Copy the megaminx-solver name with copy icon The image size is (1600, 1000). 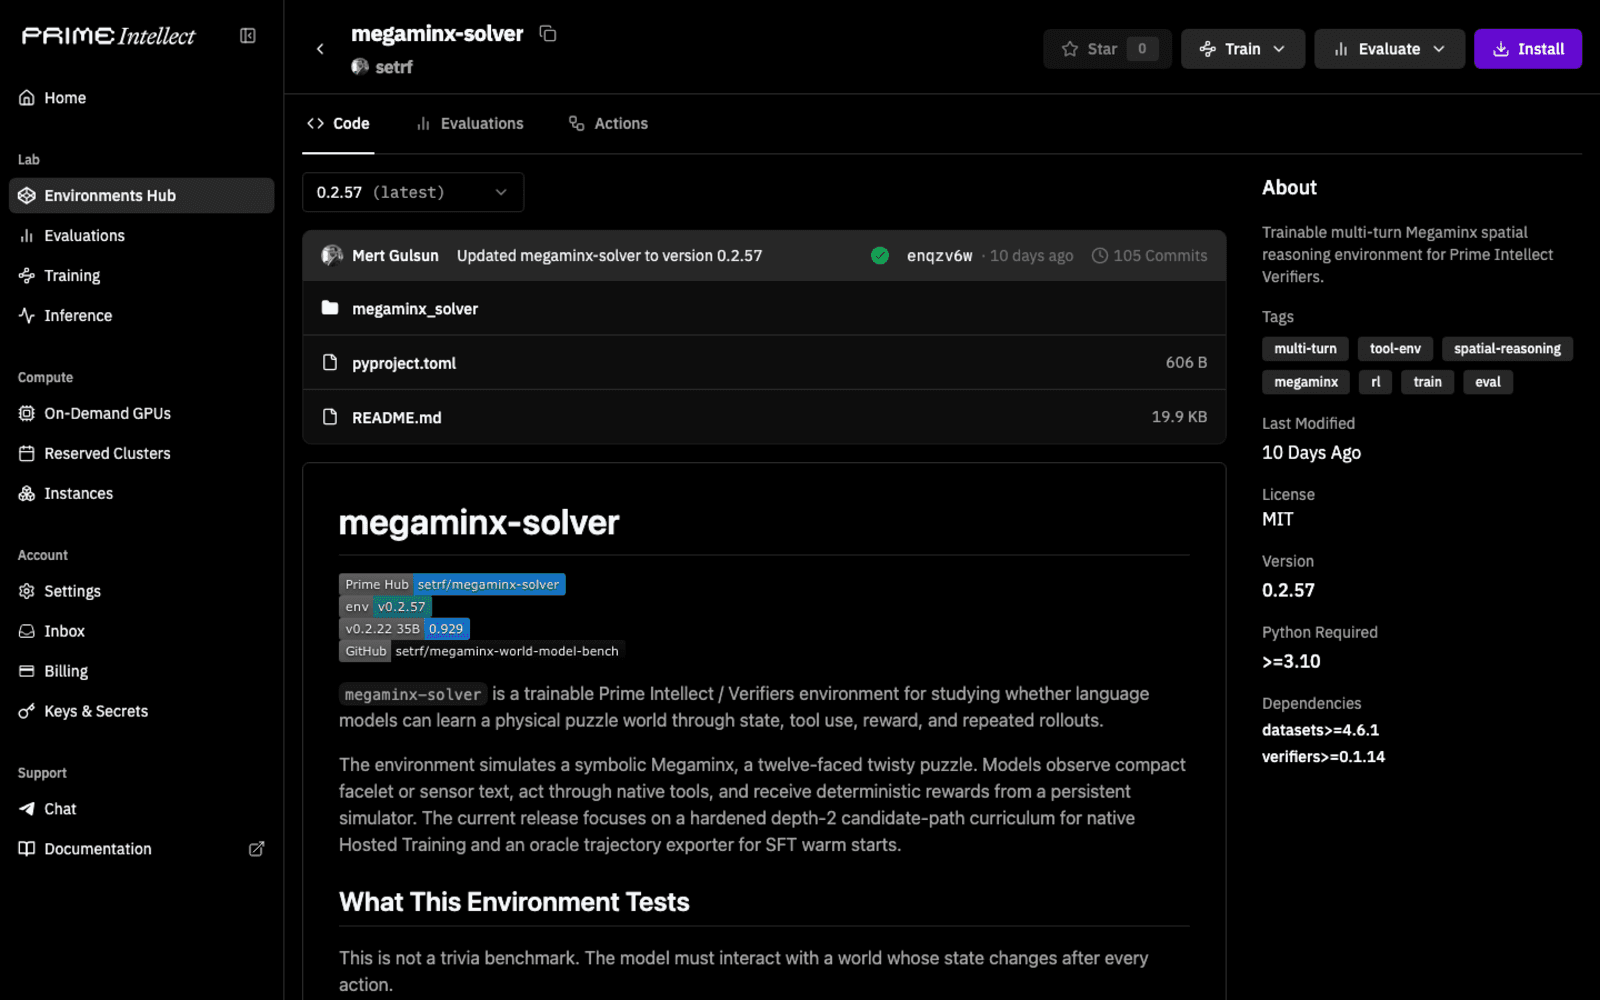pos(547,33)
